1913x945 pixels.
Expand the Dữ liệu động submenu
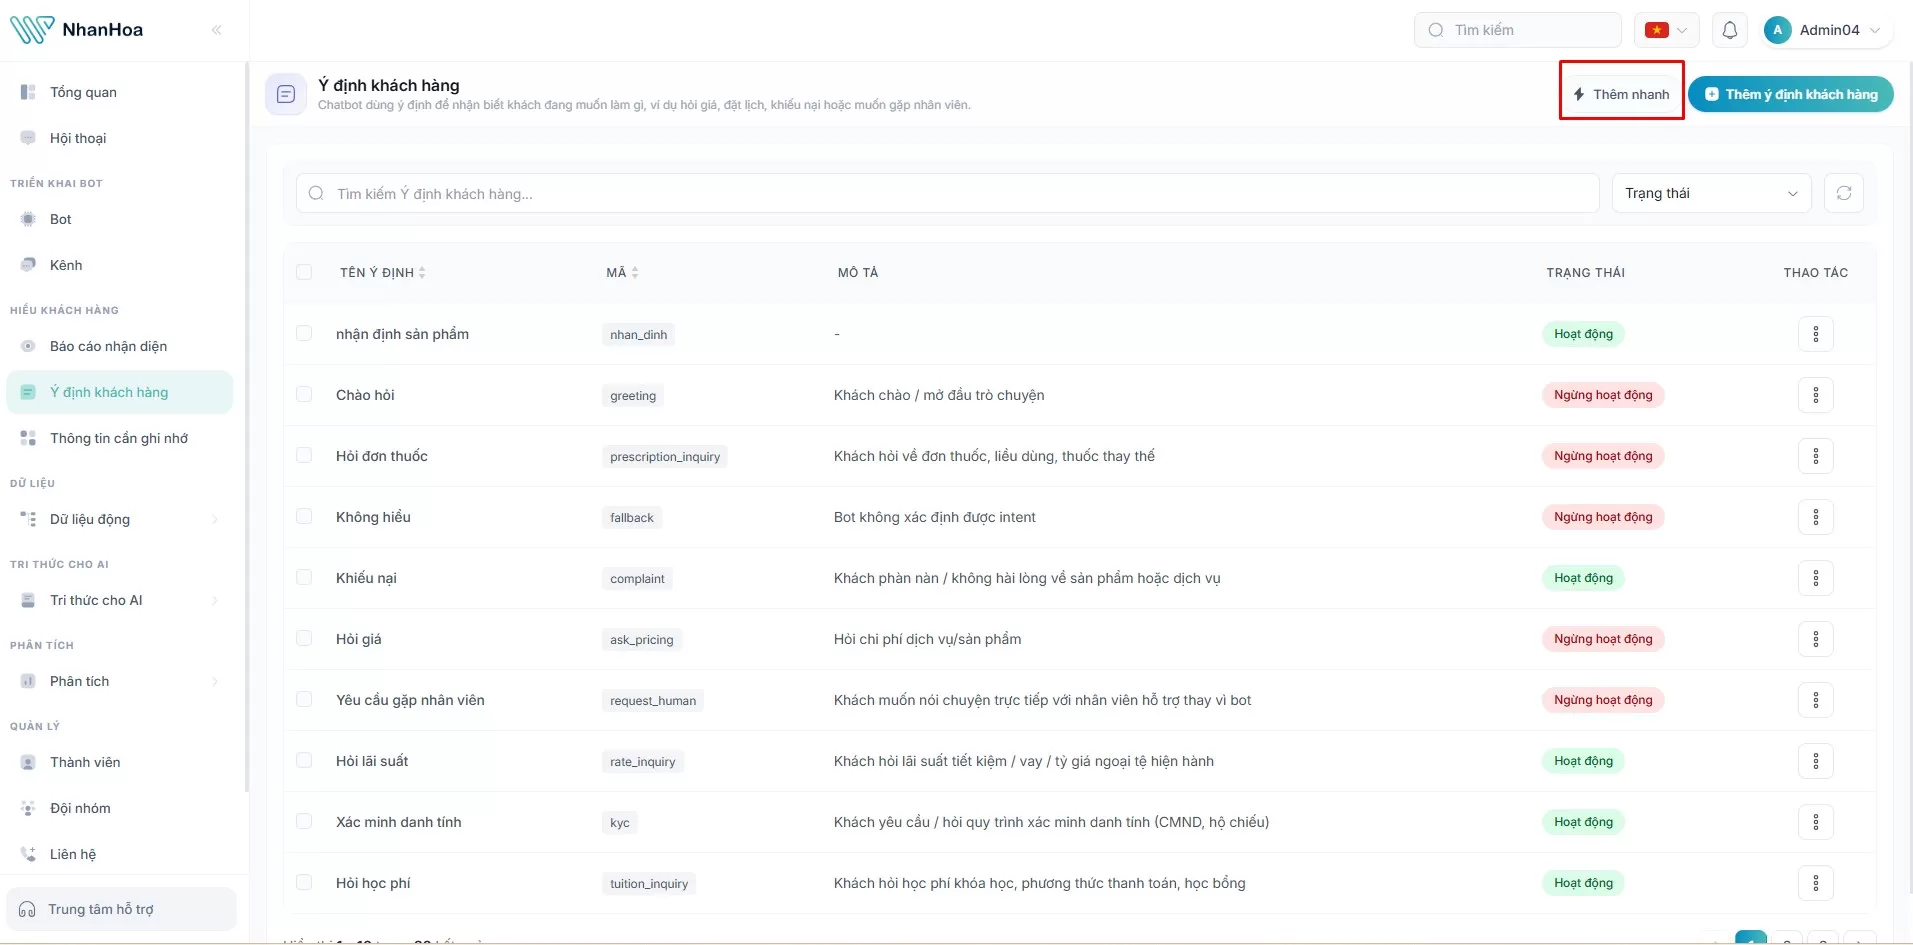119,519
